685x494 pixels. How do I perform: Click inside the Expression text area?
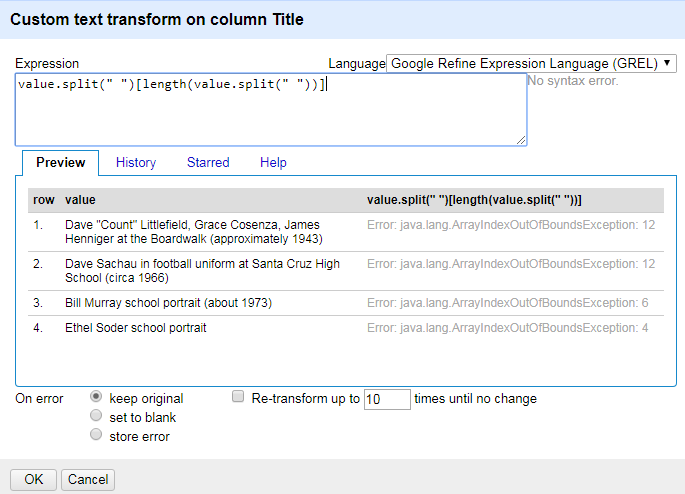271,110
